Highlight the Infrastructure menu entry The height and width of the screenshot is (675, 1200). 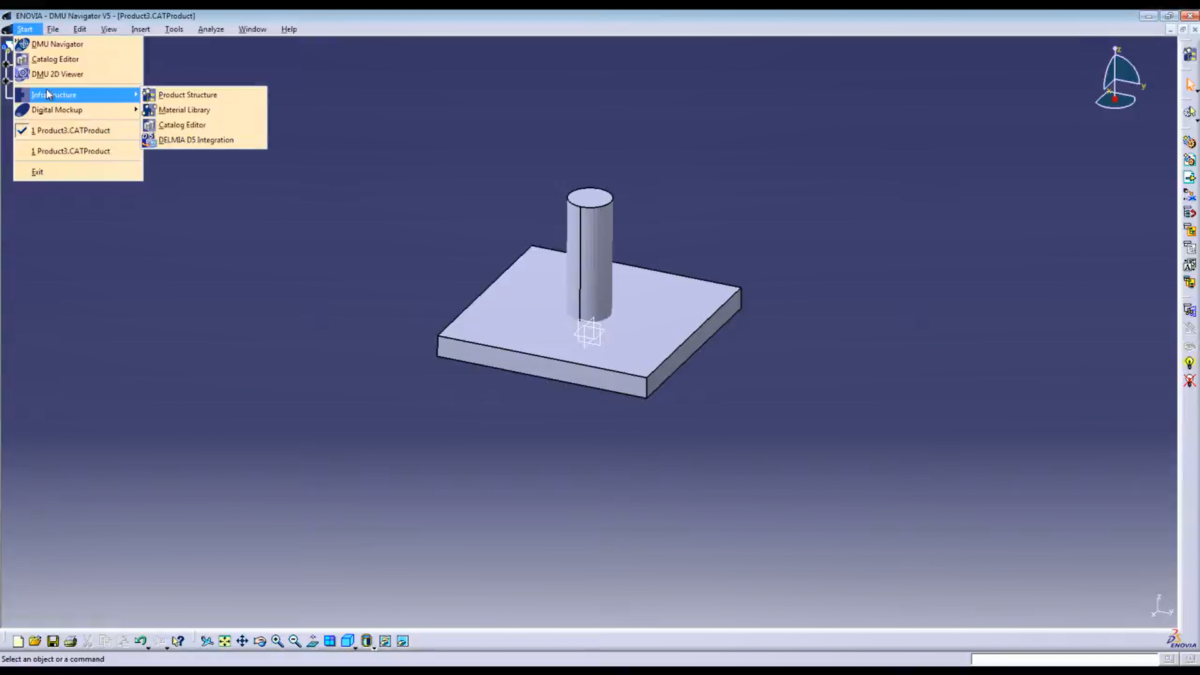tap(78, 95)
